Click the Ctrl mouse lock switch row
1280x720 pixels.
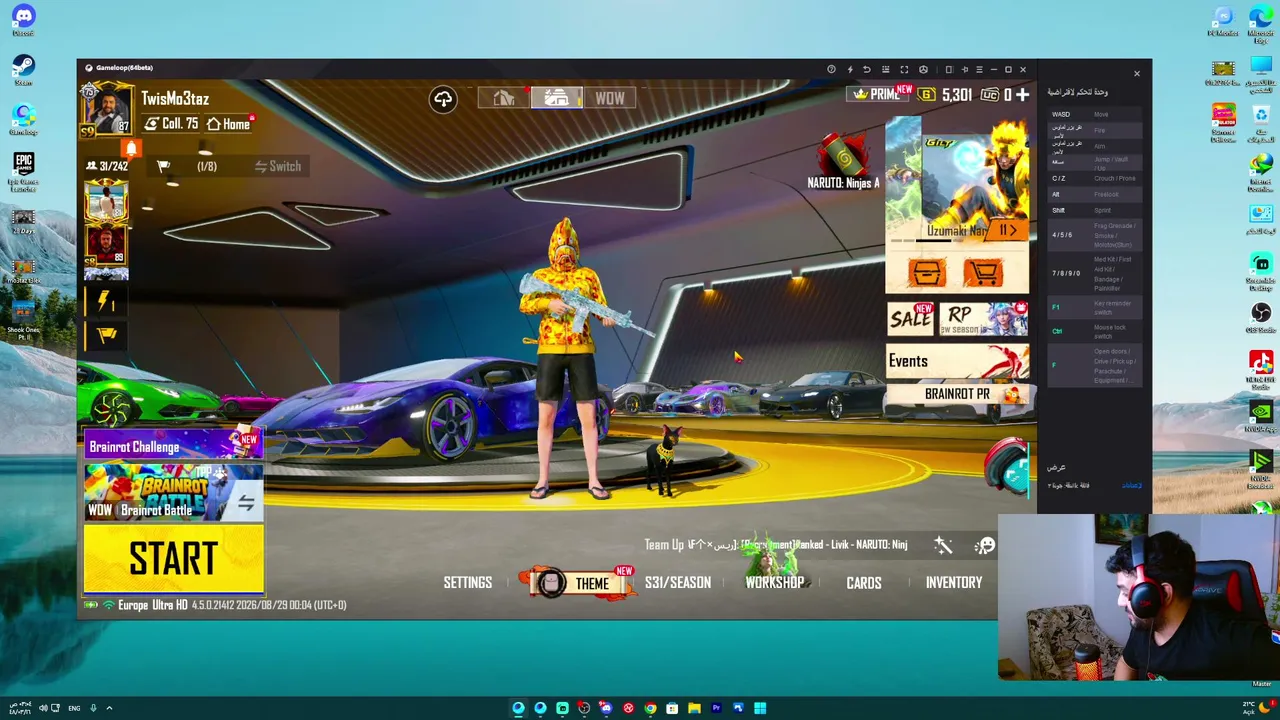click(1094, 331)
